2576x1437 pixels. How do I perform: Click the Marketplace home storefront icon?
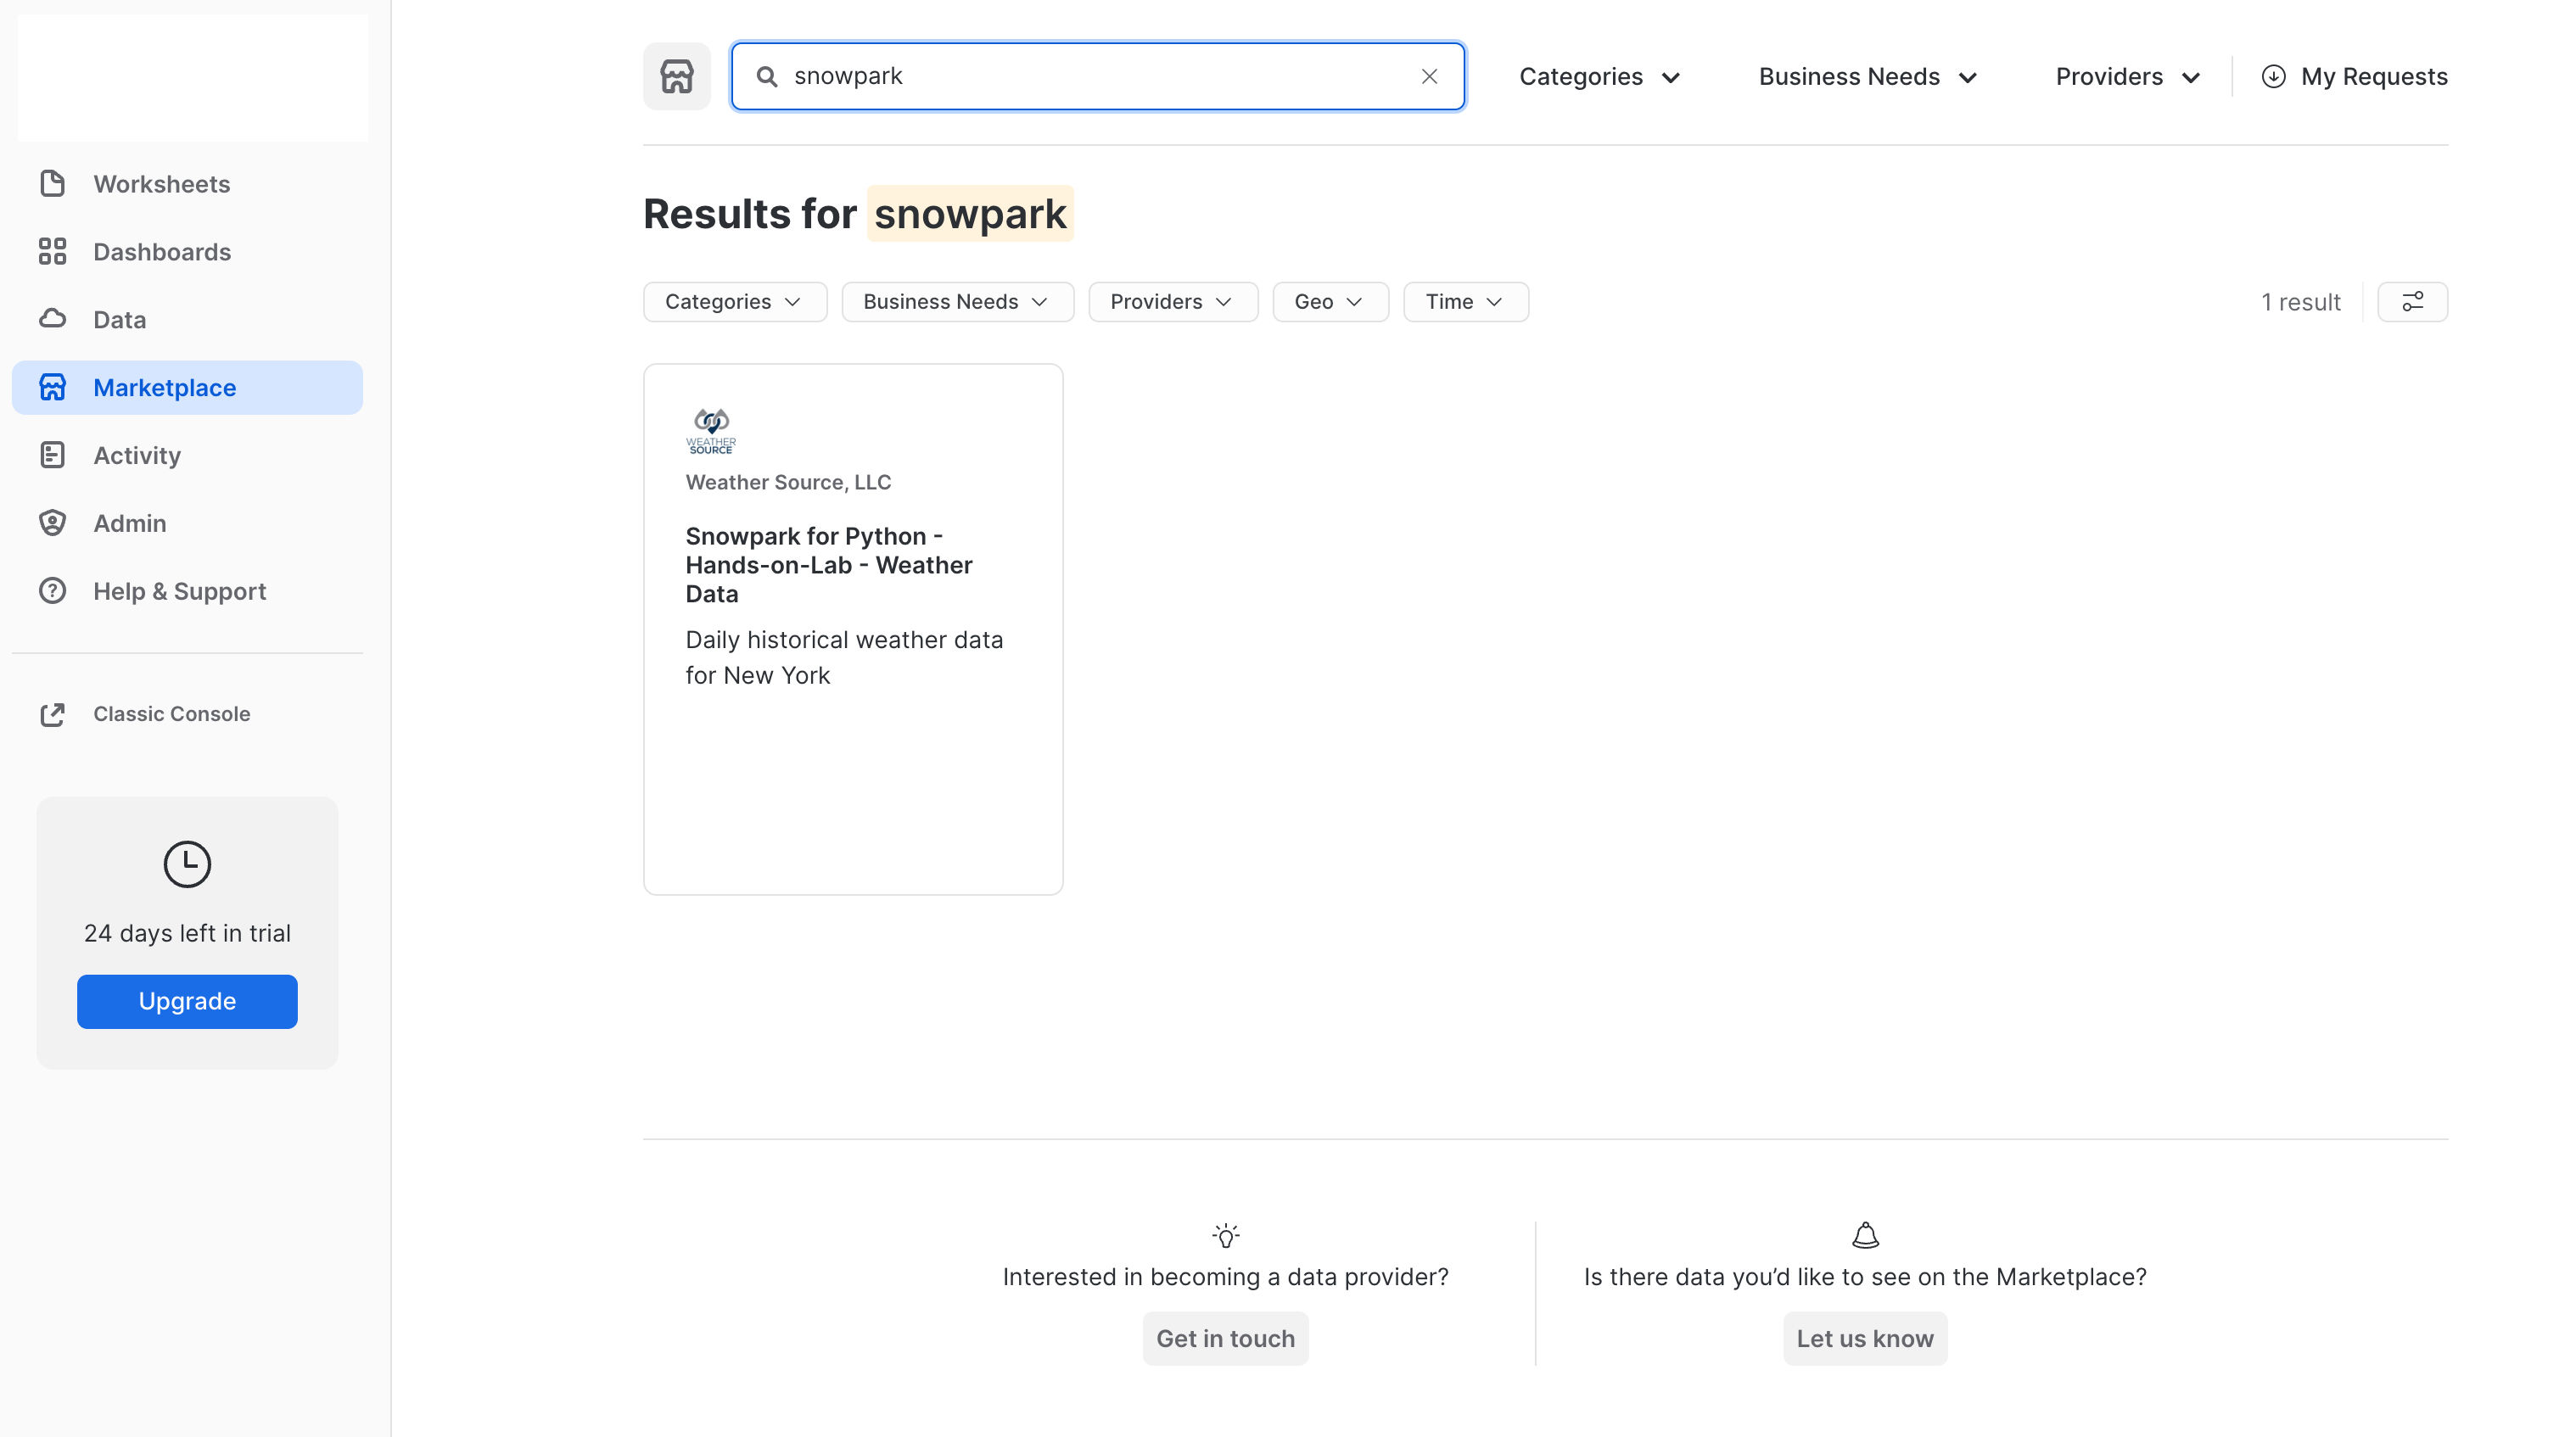(x=676, y=76)
